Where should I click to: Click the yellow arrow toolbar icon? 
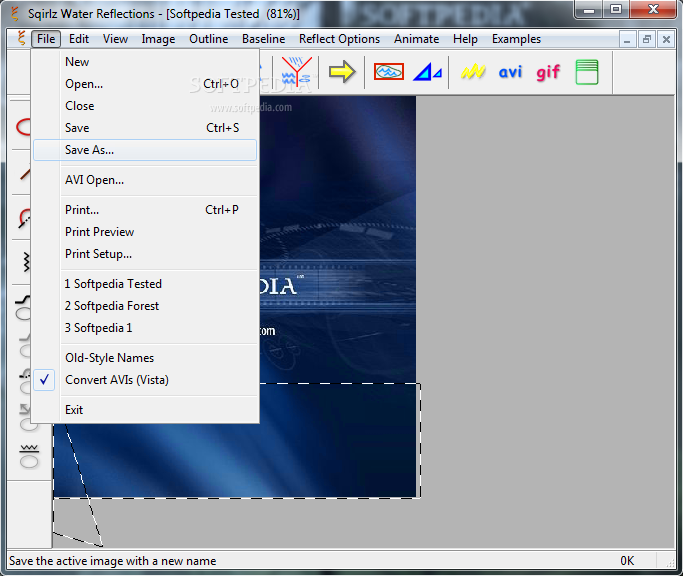click(342, 72)
